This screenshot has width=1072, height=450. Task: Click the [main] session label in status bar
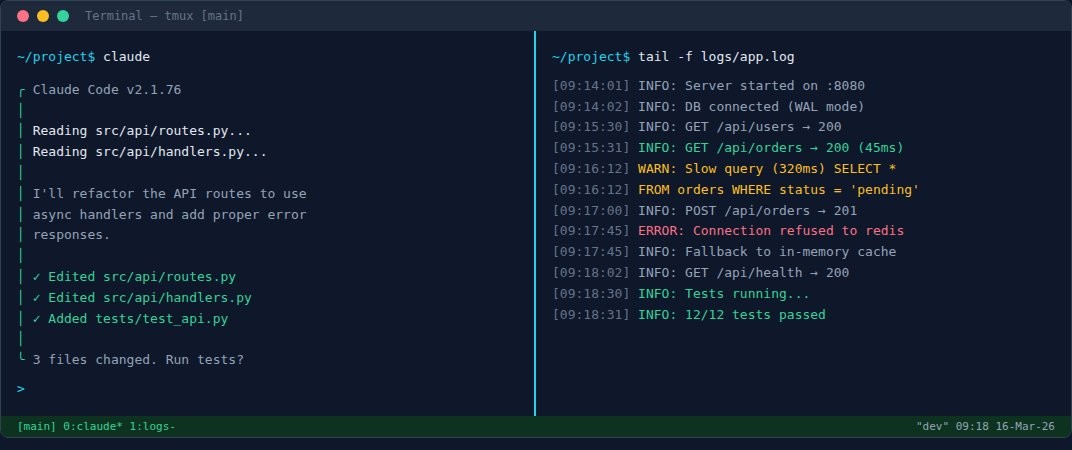[x=37, y=426]
